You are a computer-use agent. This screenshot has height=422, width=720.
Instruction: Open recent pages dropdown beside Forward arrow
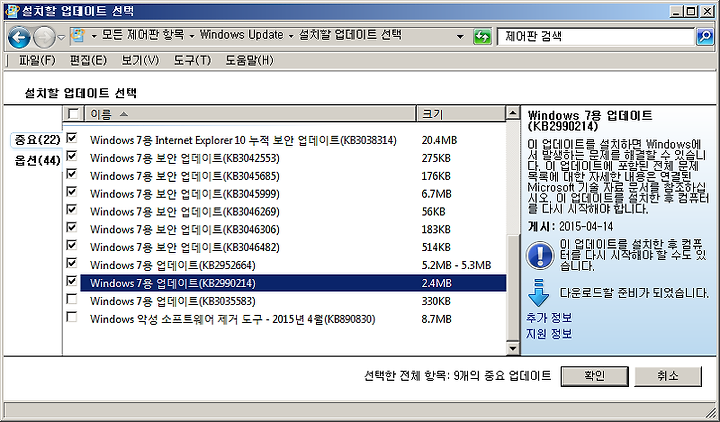(x=62, y=37)
